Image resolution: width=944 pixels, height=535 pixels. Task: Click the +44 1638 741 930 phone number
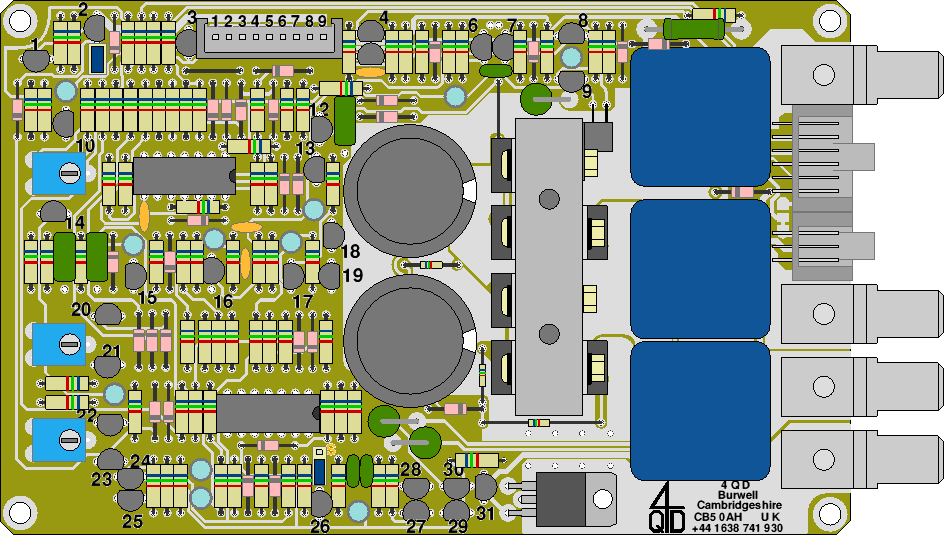pyautogui.click(x=737, y=528)
